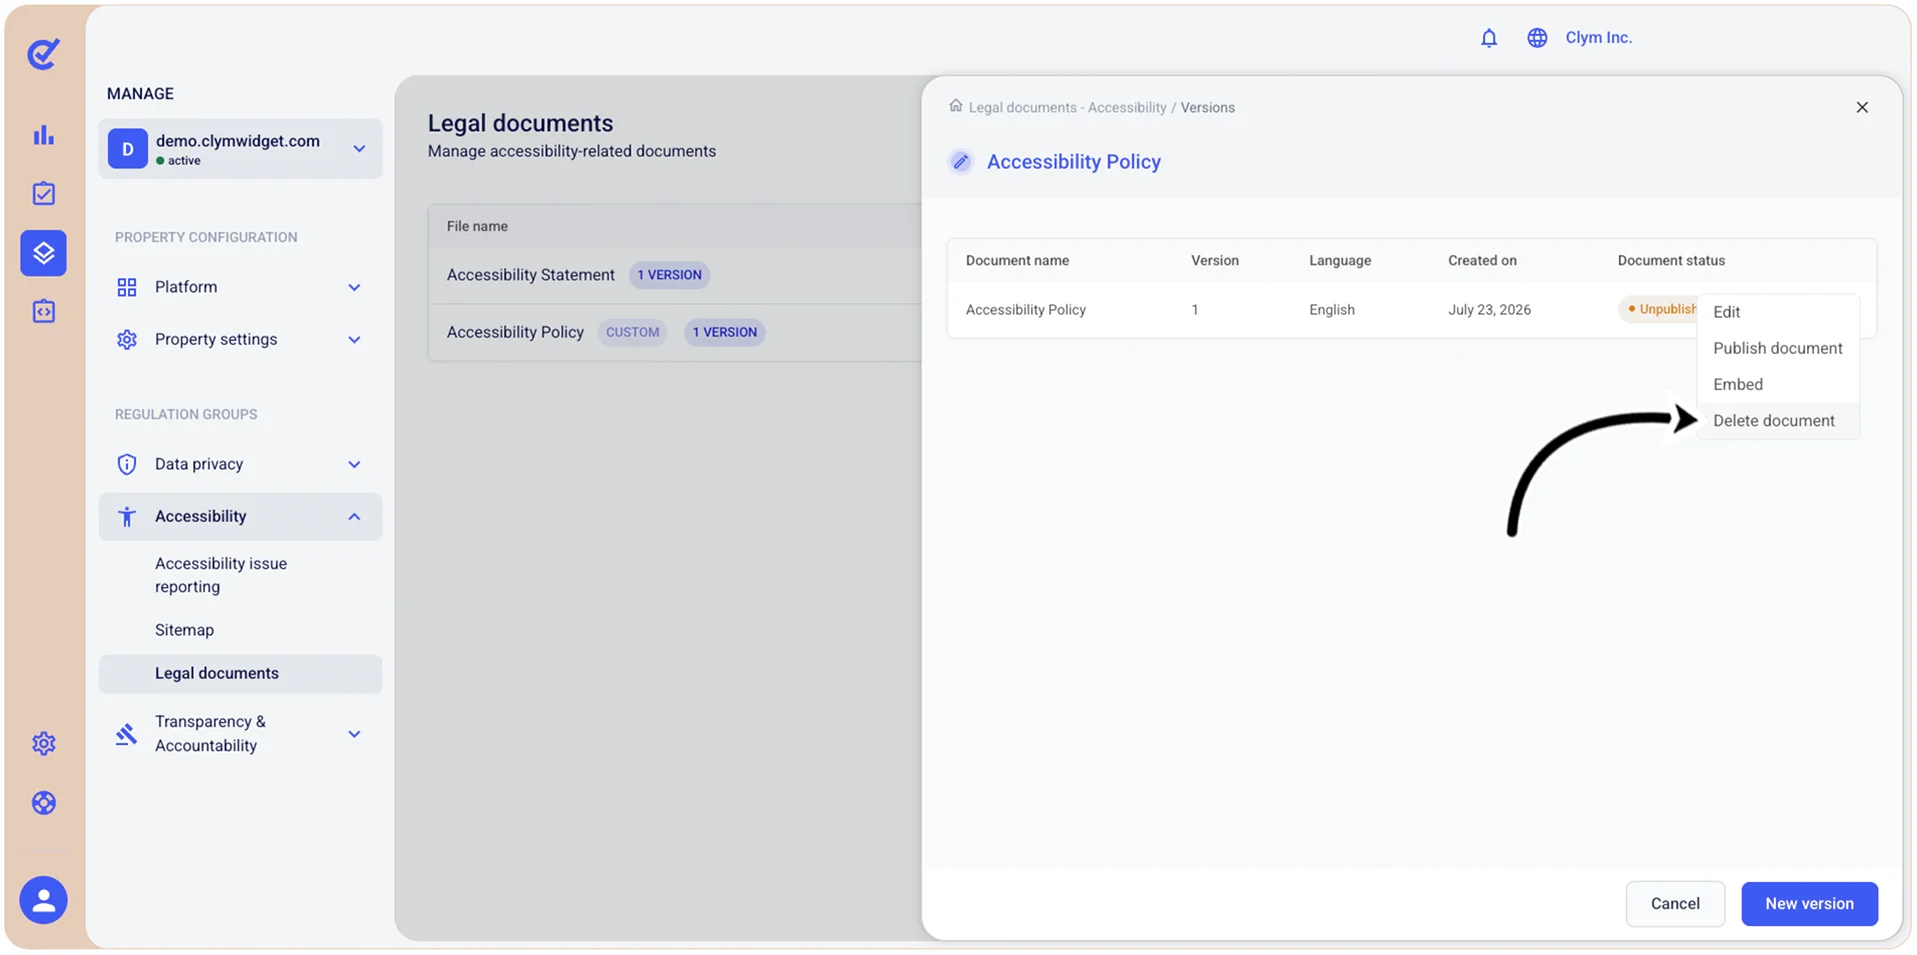Choose Publish document menu entry

[x=1778, y=348]
